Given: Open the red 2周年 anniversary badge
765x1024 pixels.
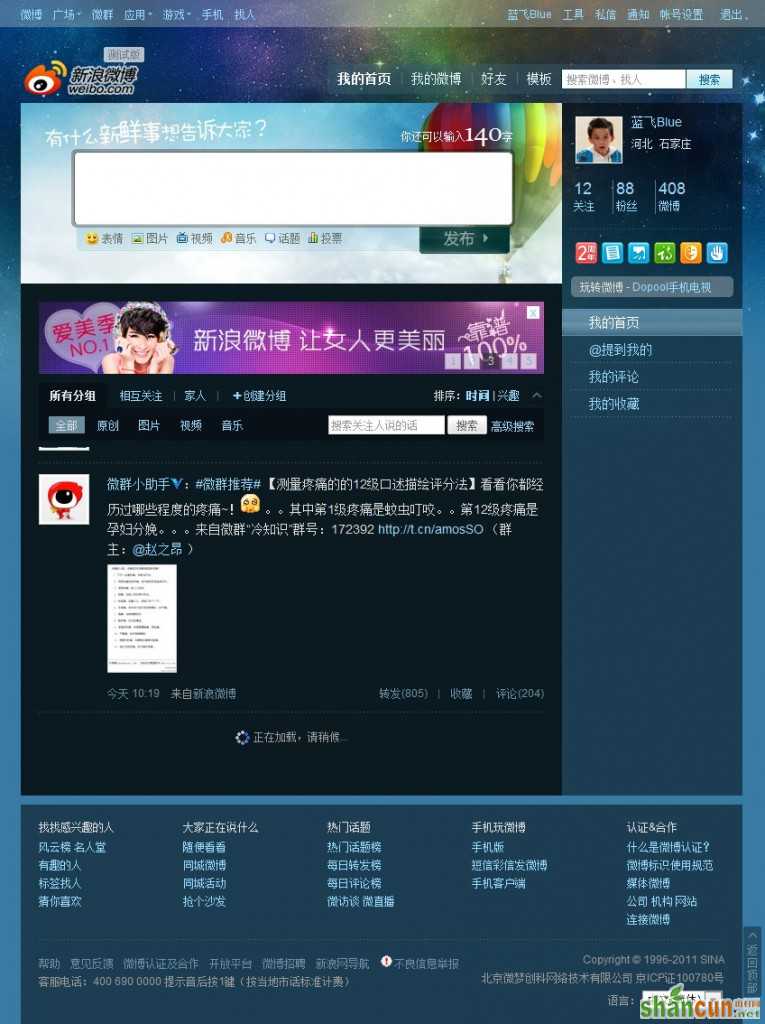Looking at the screenshot, I should click(586, 253).
